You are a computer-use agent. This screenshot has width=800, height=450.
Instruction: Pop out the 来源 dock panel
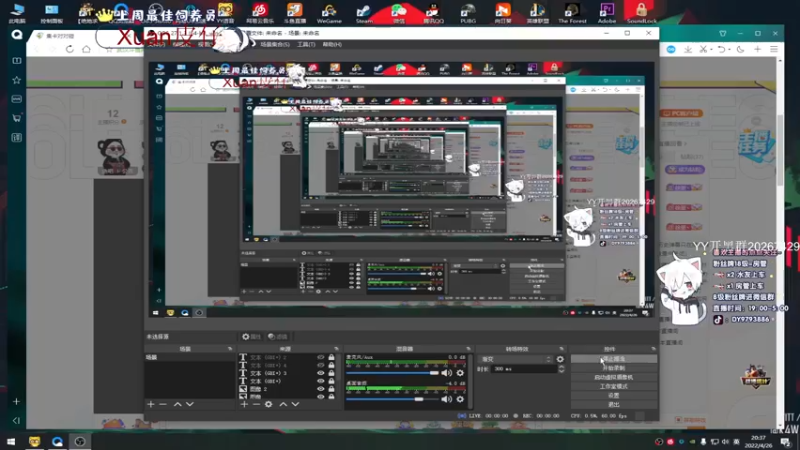(x=336, y=349)
